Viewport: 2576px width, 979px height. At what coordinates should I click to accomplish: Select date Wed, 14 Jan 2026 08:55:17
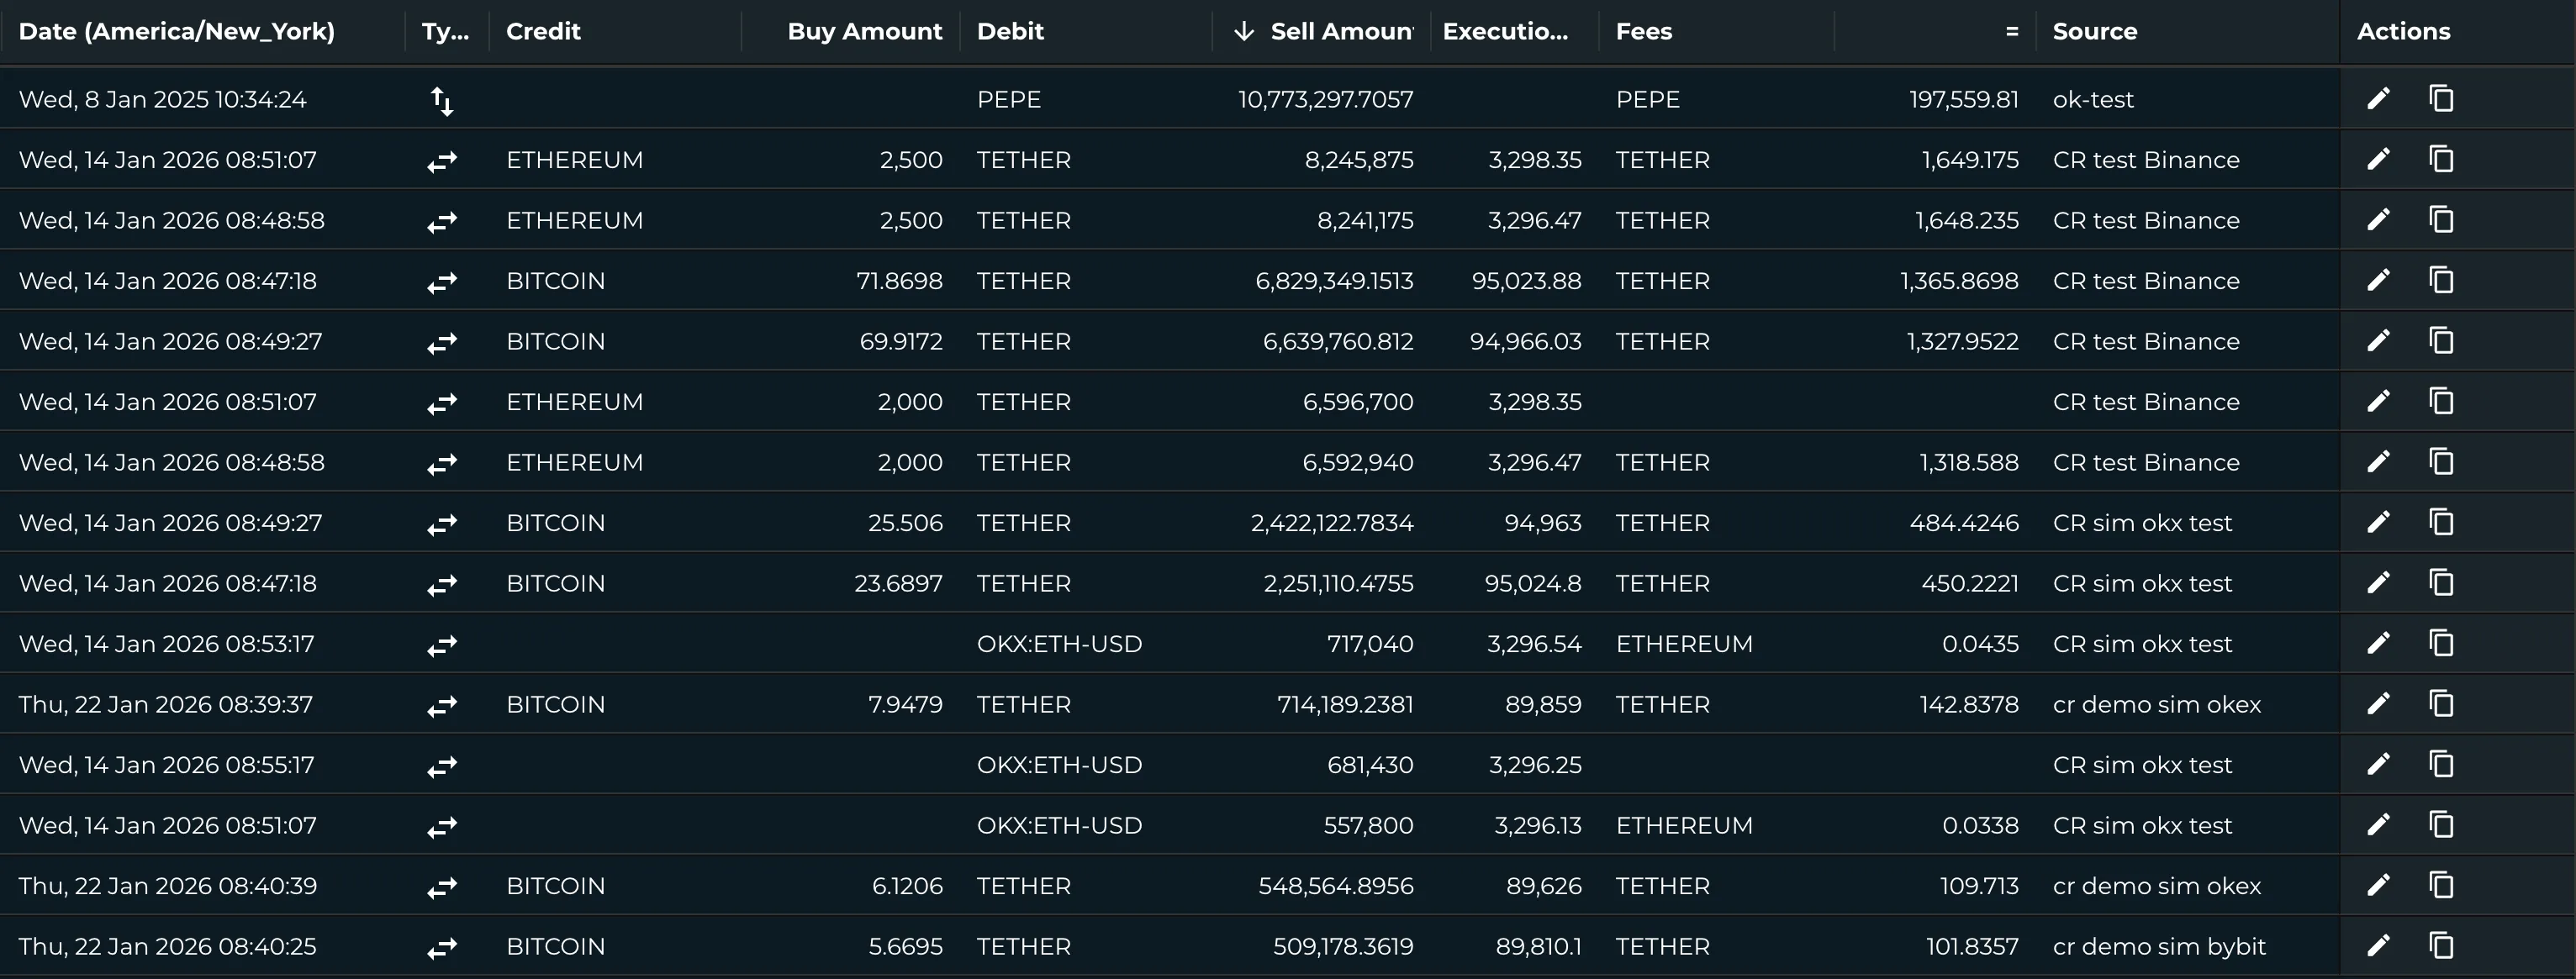click(166, 765)
